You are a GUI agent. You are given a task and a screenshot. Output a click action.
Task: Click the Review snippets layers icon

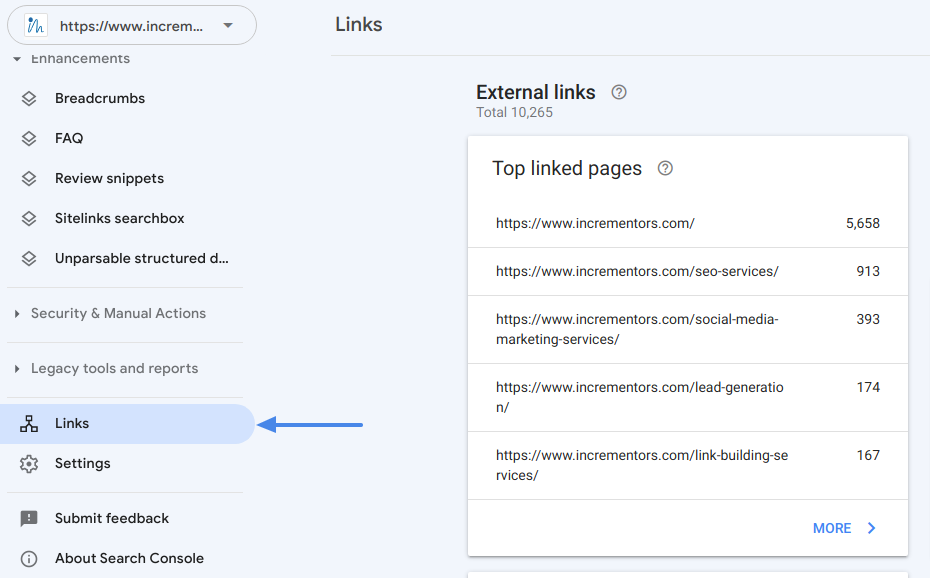tap(29, 178)
